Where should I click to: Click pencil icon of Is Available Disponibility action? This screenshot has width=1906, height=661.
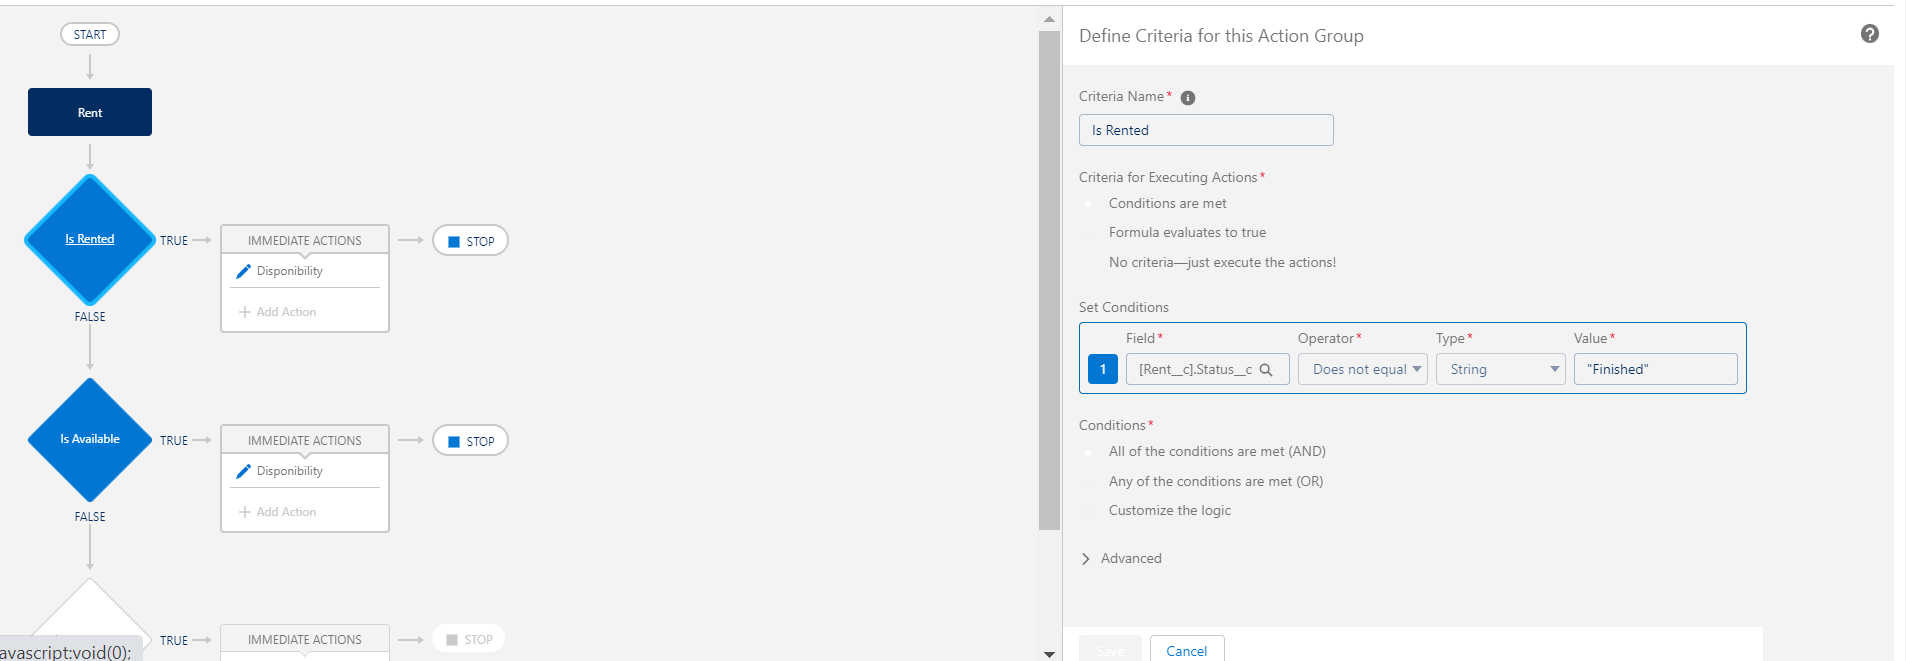pyautogui.click(x=243, y=472)
